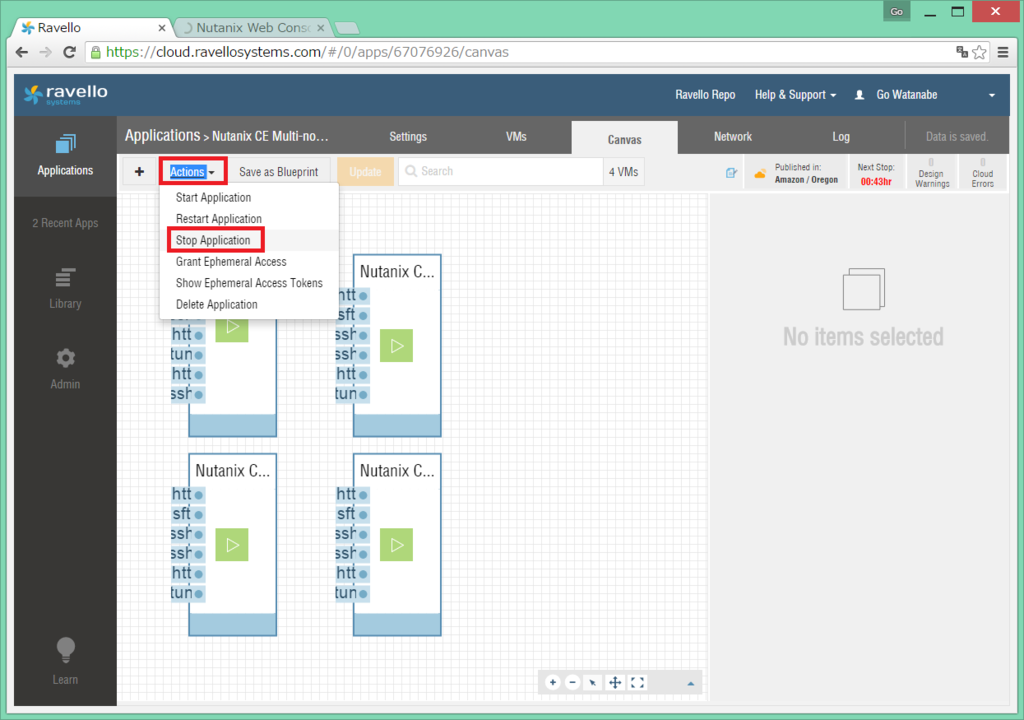Focus the Search input field

[501, 171]
